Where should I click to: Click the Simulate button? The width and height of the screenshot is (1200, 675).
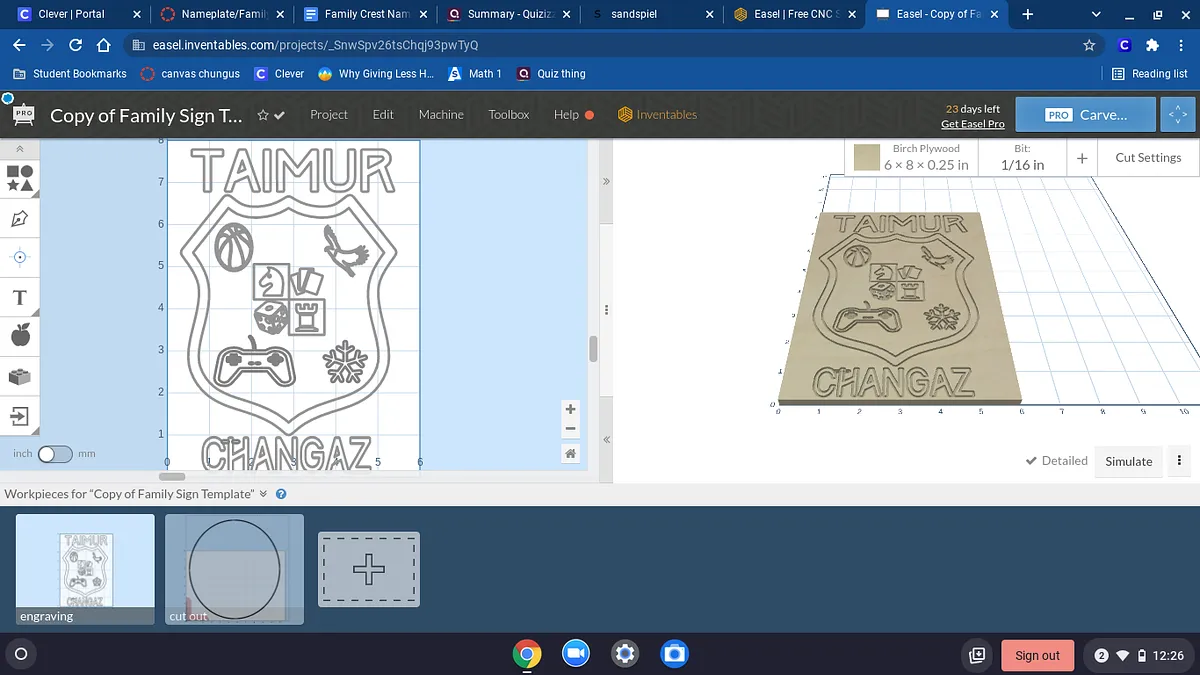pos(1128,461)
